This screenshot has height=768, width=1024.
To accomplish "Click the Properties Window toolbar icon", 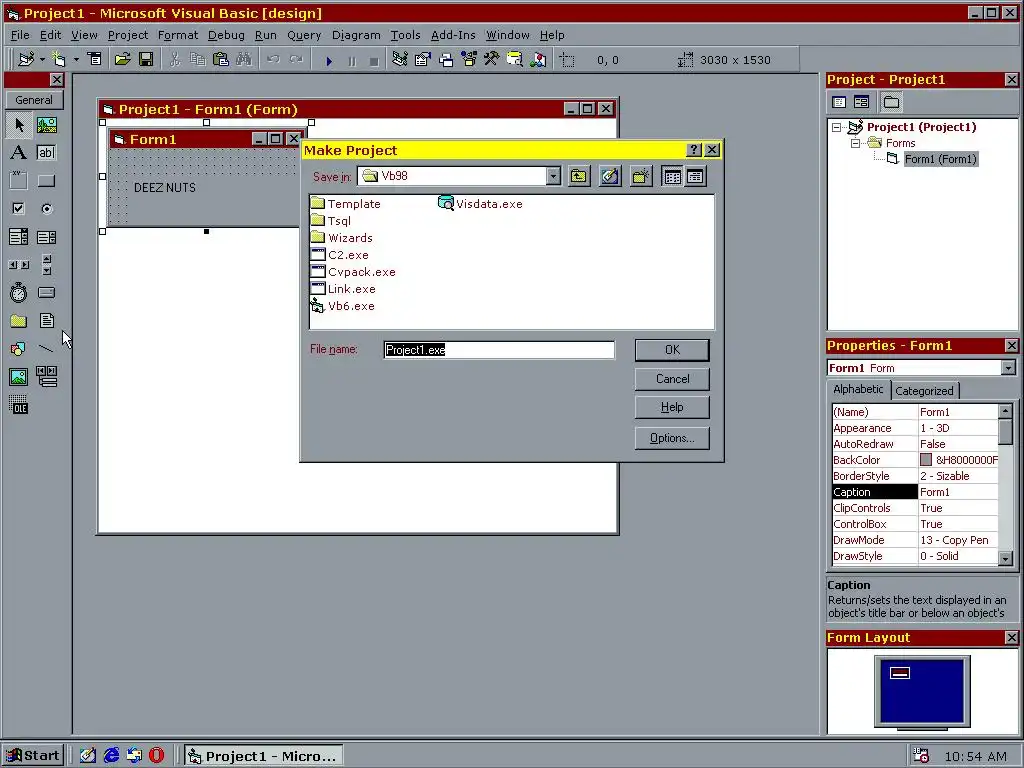I will pos(423,60).
